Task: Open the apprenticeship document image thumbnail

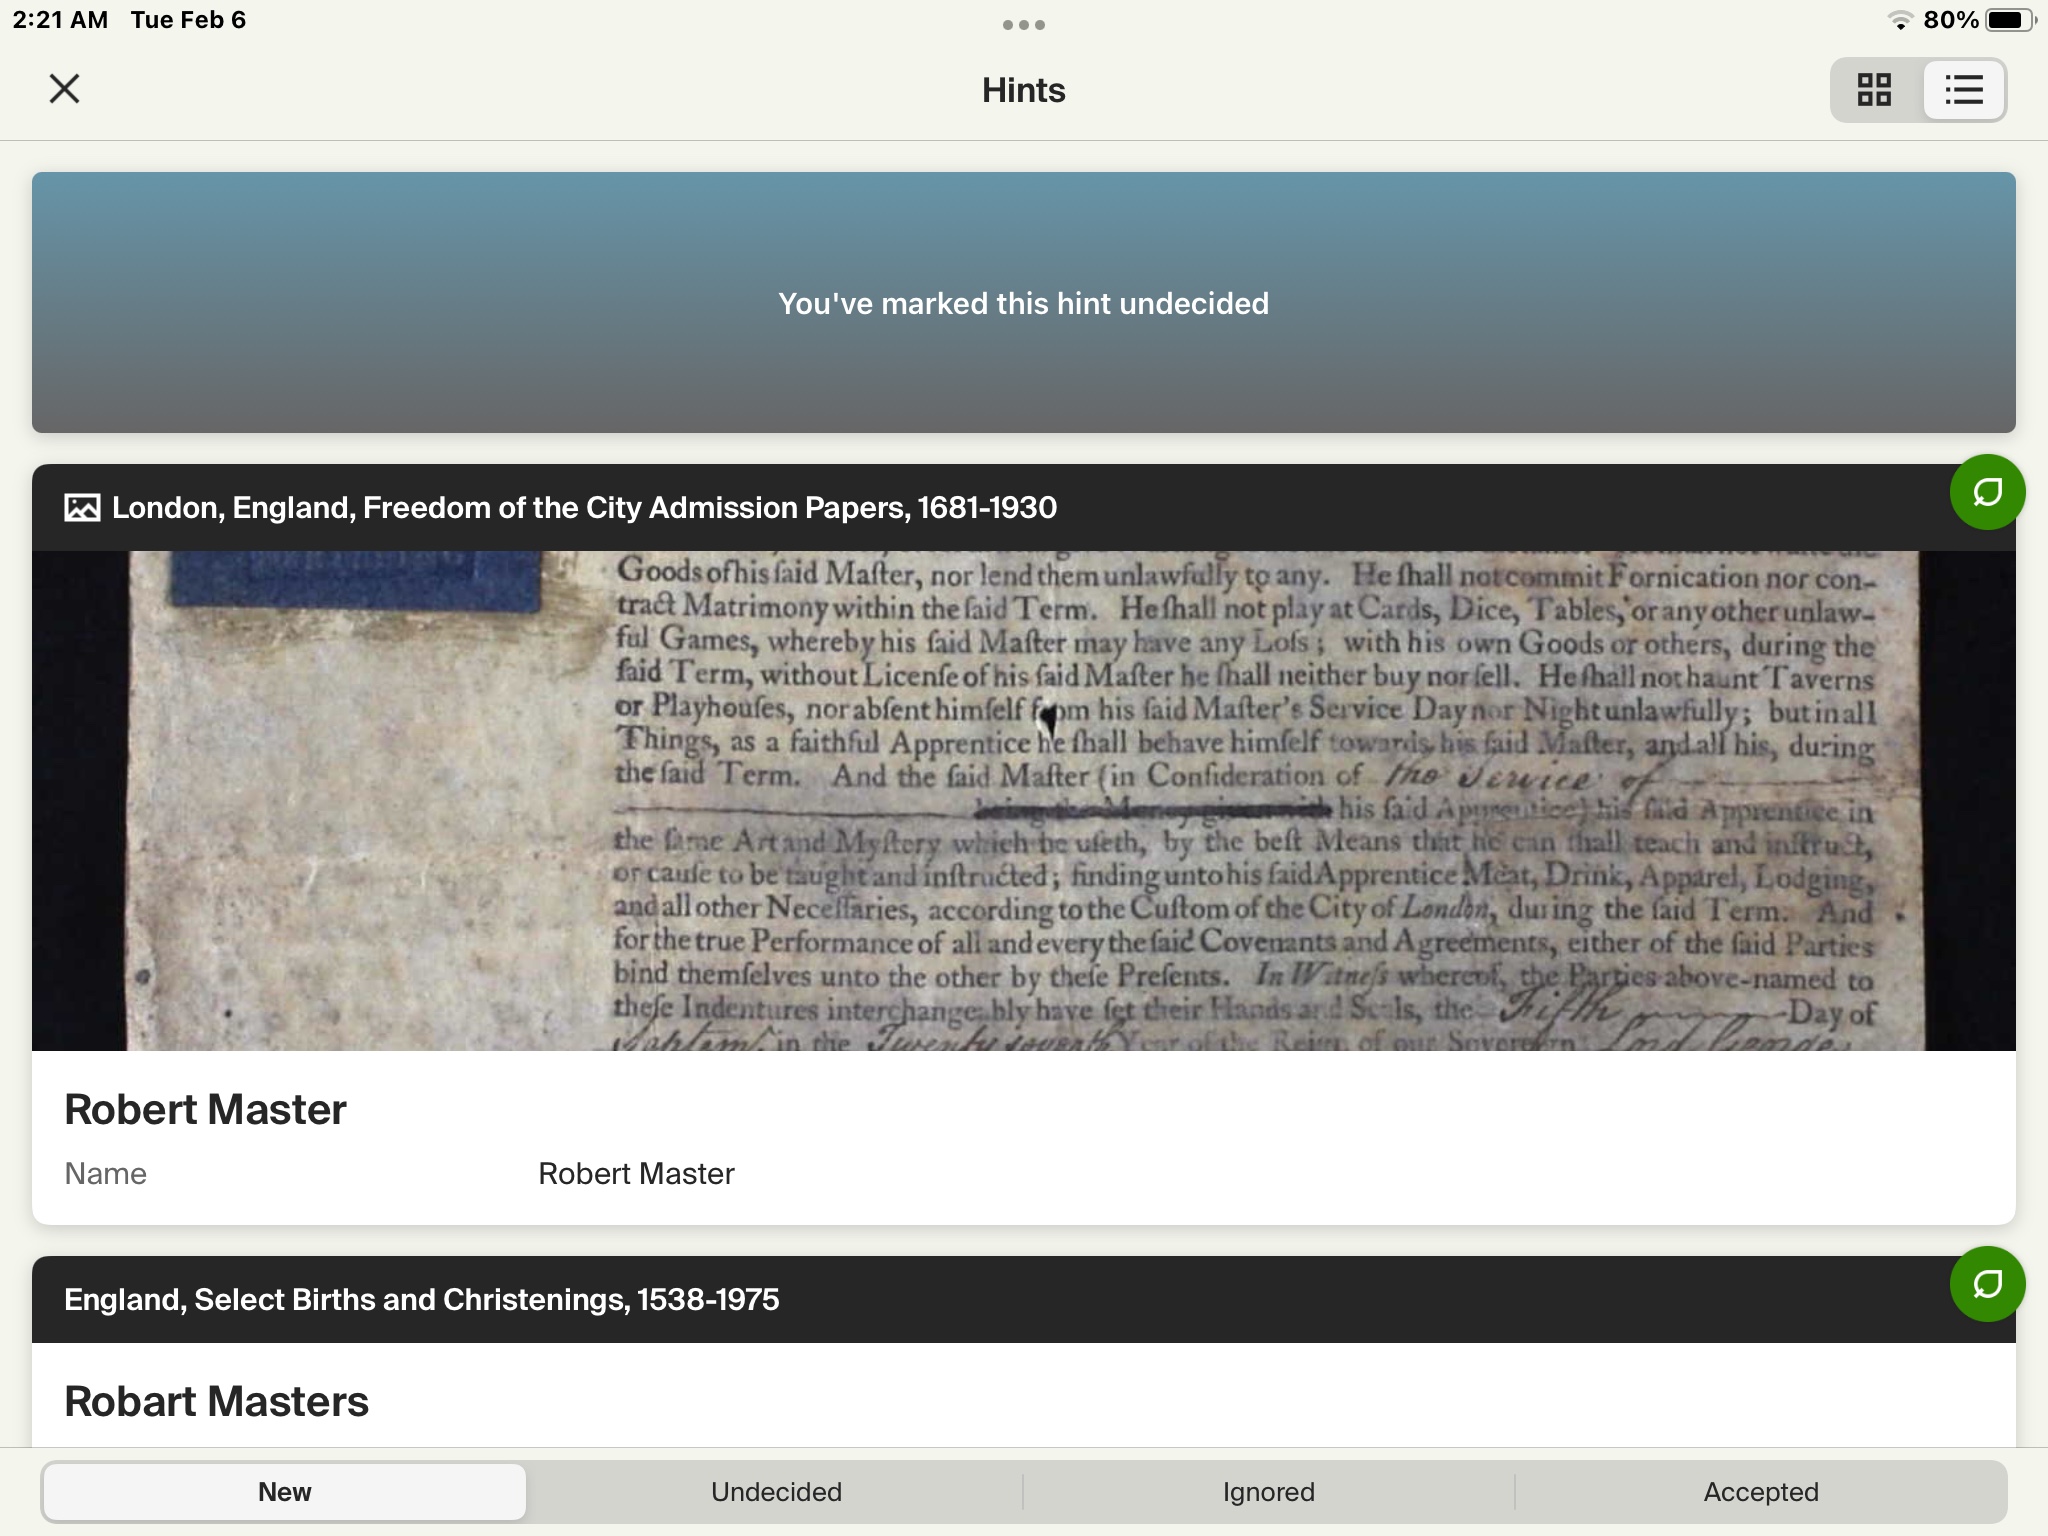Action: coord(1023,800)
